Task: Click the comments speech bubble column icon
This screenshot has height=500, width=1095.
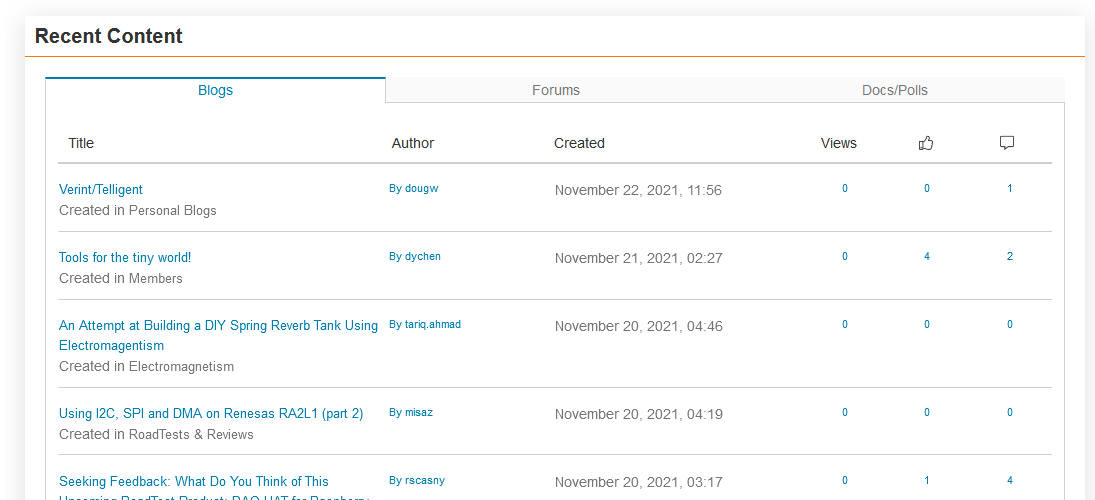Action: pyautogui.click(x=1007, y=143)
